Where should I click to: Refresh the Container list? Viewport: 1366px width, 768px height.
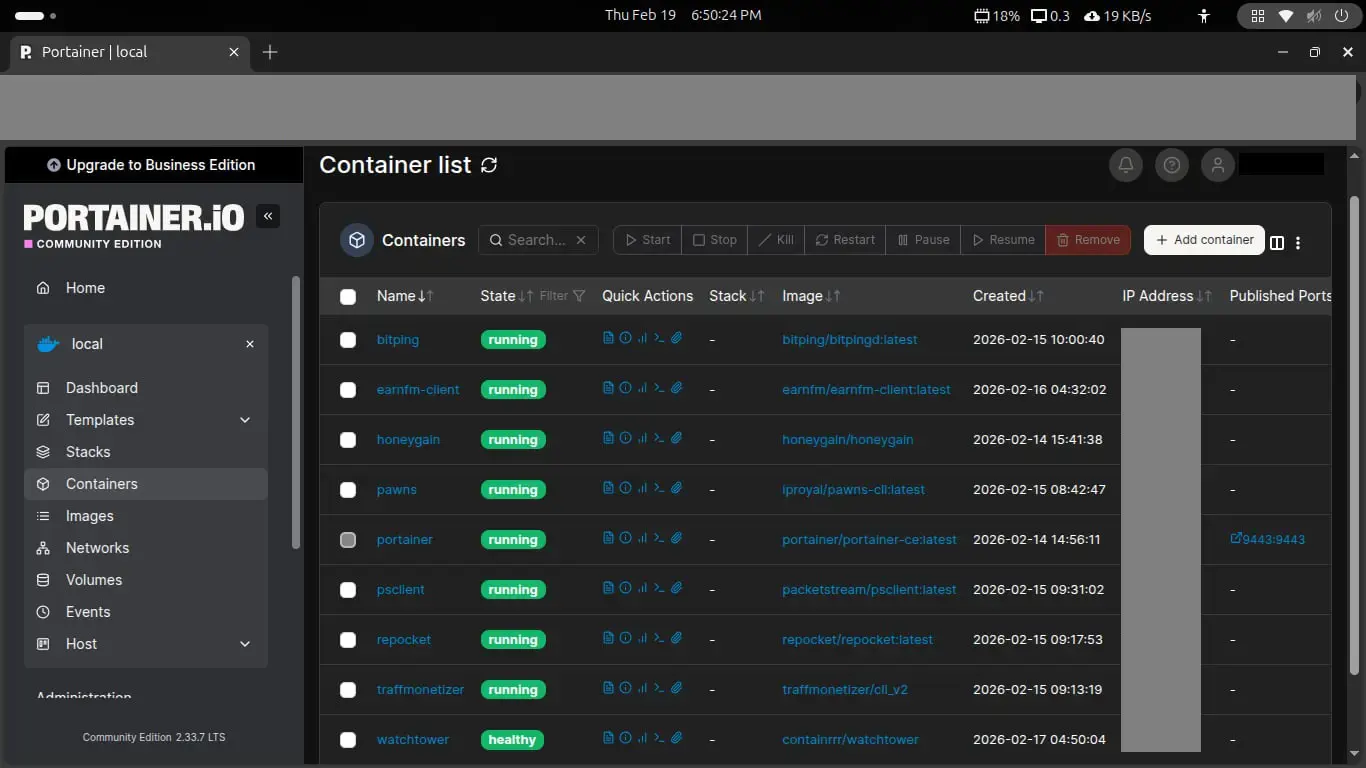click(489, 165)
